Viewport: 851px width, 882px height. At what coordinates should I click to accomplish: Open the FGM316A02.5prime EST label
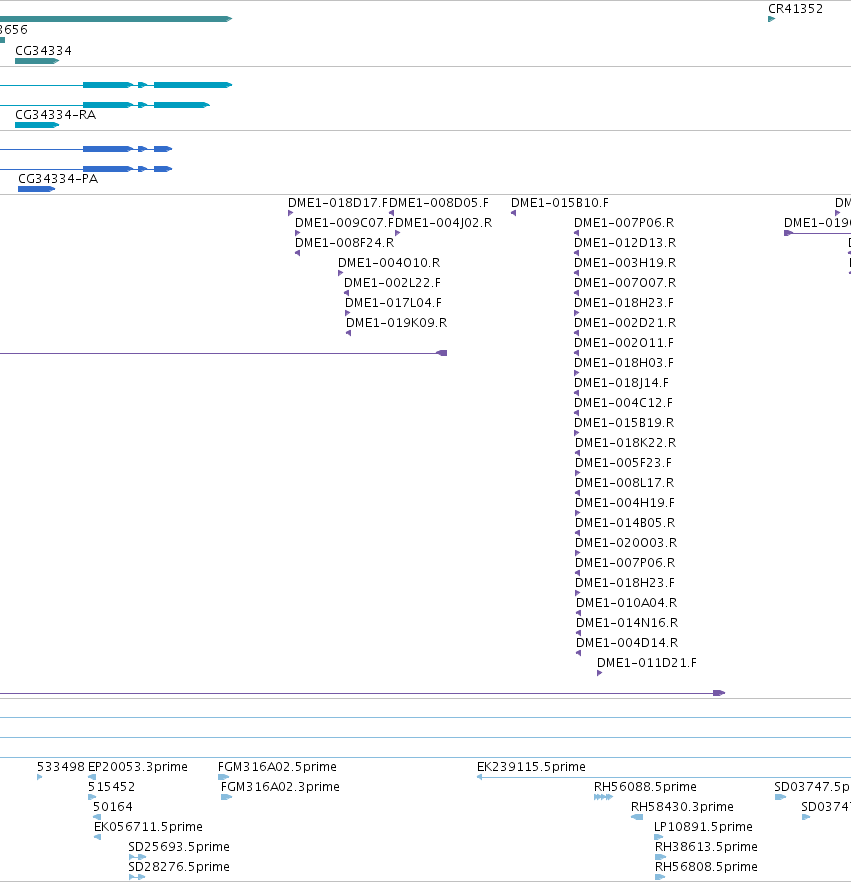277,767
